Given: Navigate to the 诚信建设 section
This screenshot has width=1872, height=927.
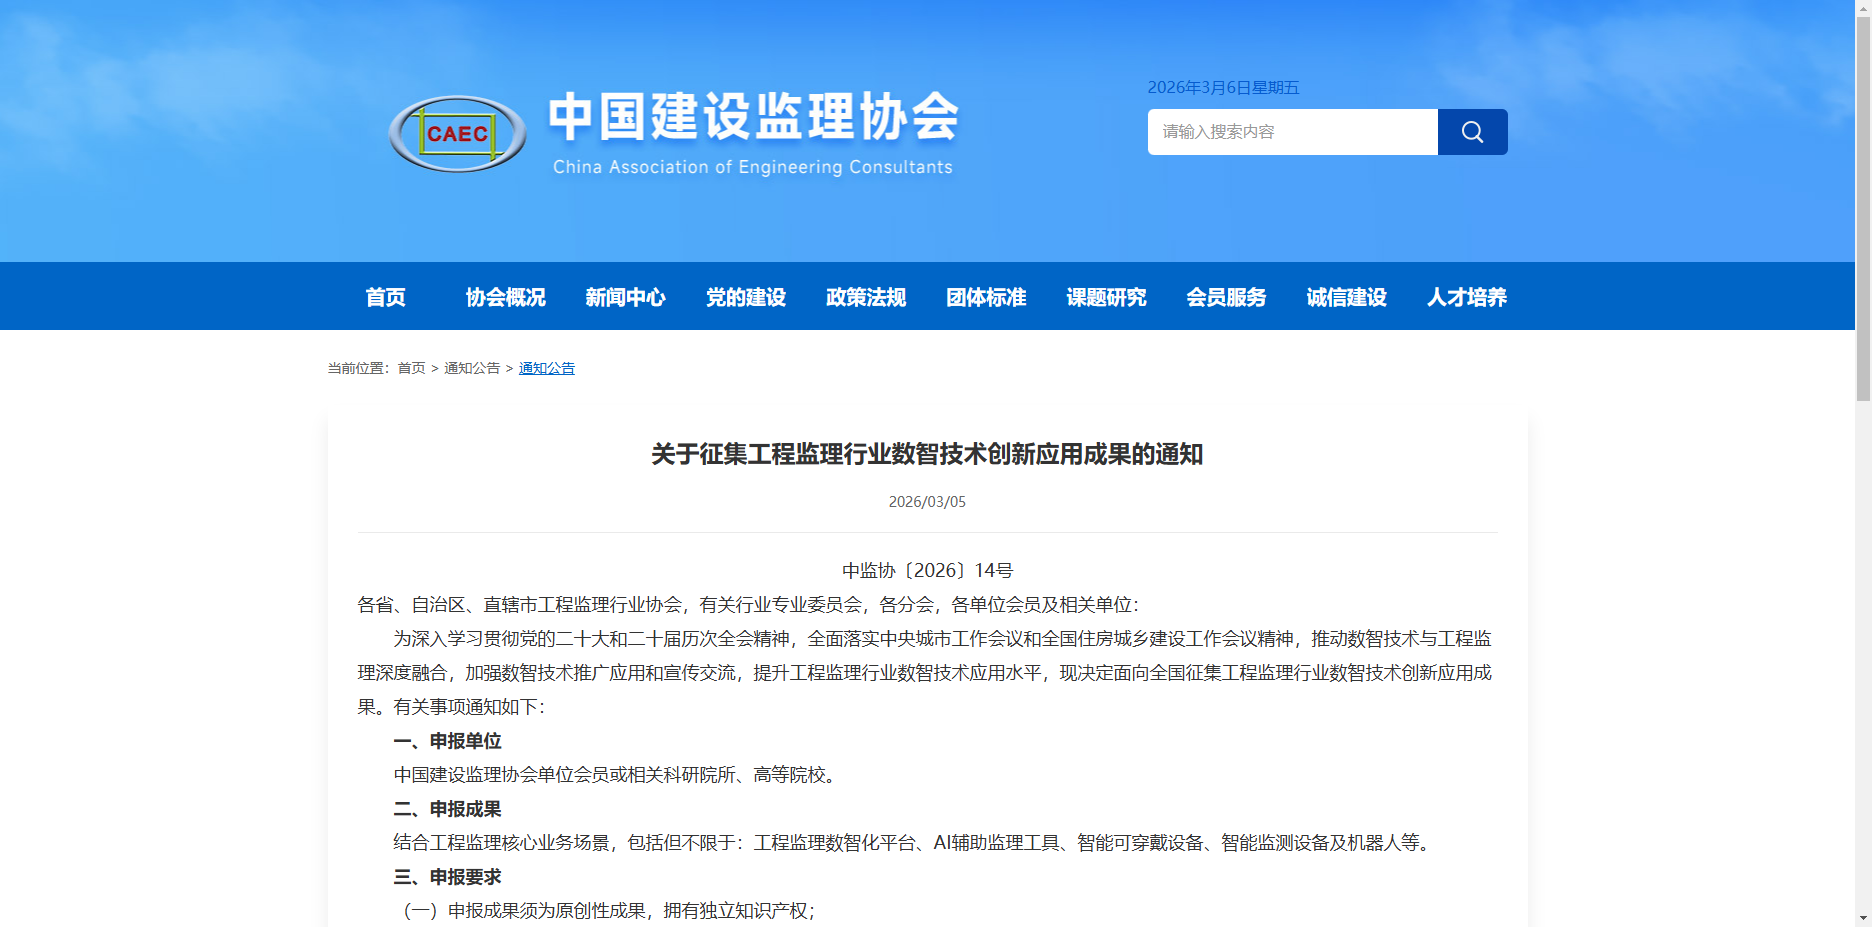Looking at the screenshot, I should pyautogui.click(x=1346, y=297).
